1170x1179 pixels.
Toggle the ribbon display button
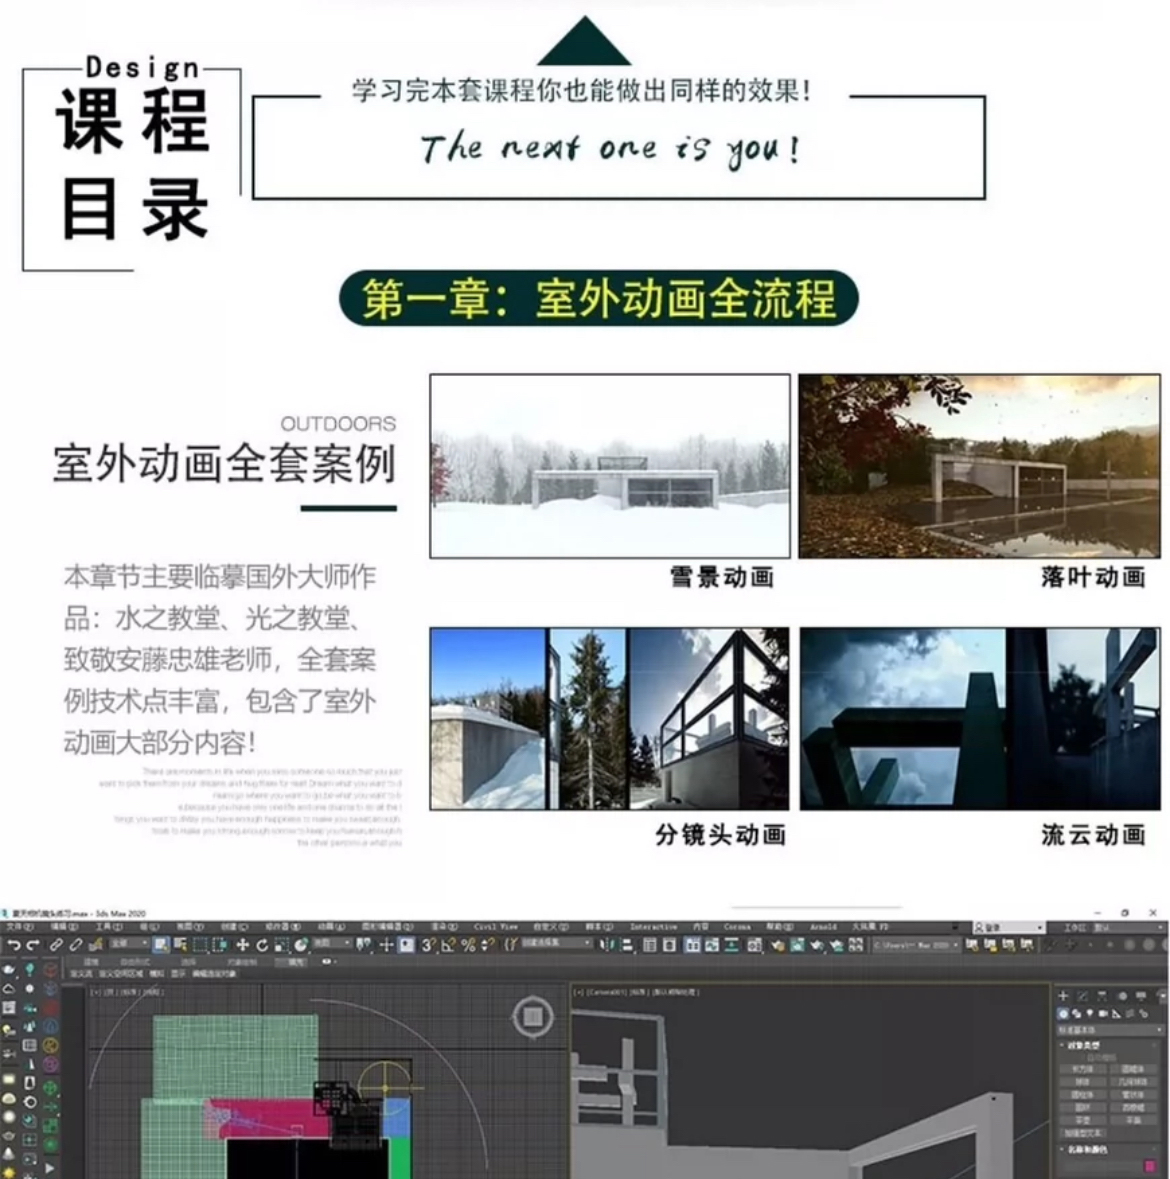pyautogui.click(x=692, y=944)
